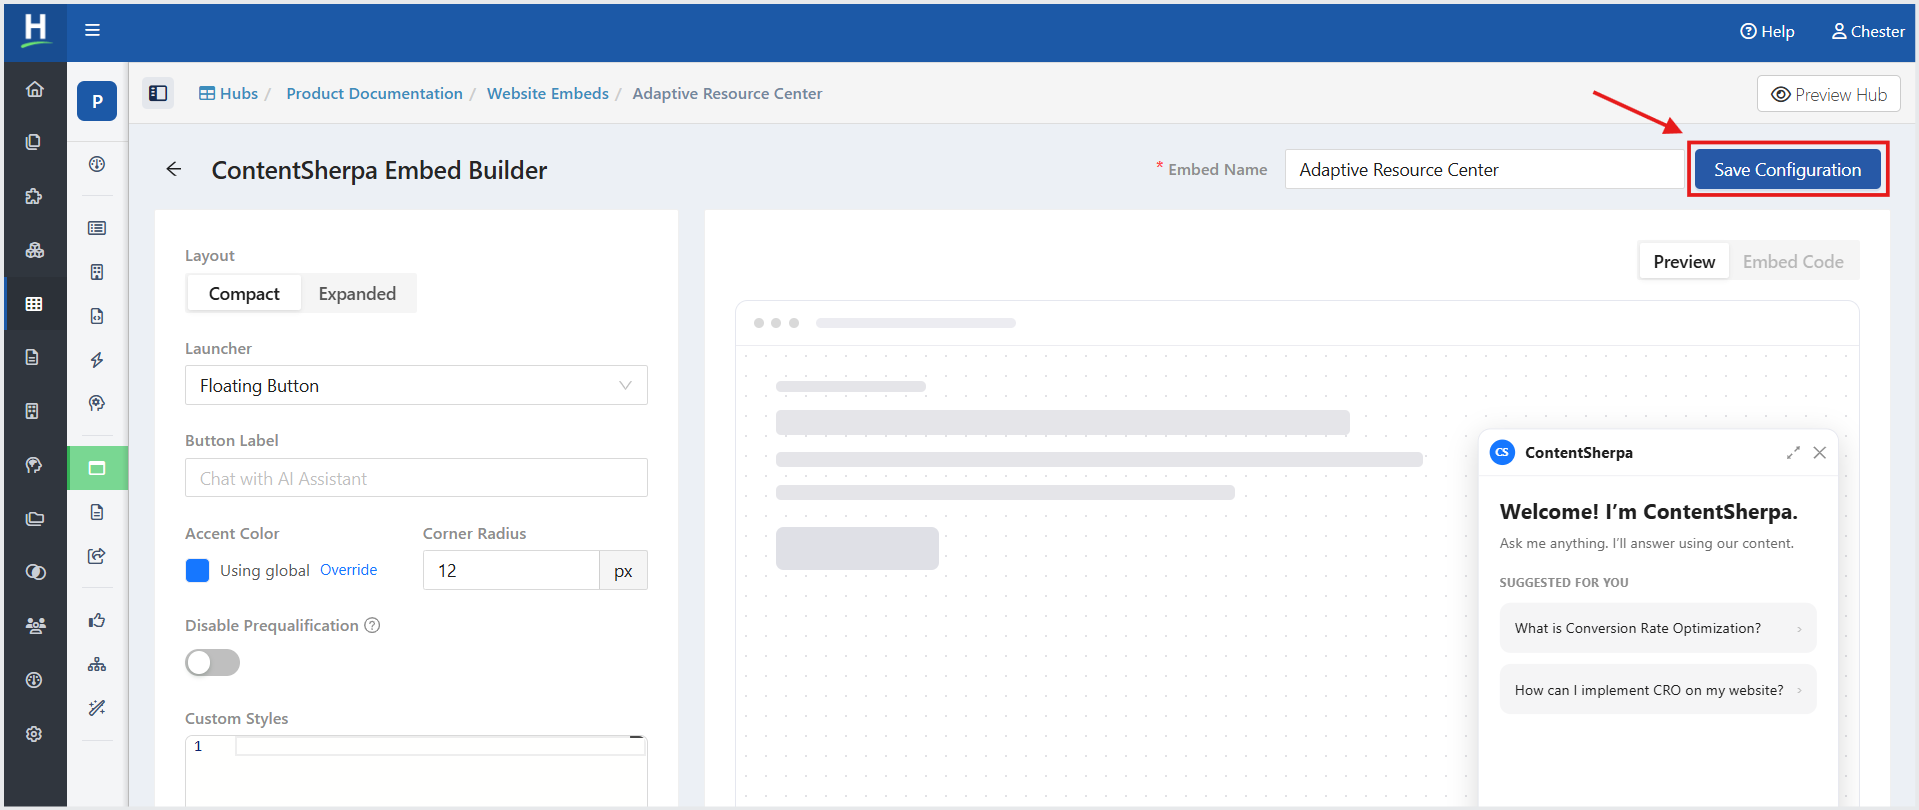Toggle the Disable Prequalification switch

212,662
